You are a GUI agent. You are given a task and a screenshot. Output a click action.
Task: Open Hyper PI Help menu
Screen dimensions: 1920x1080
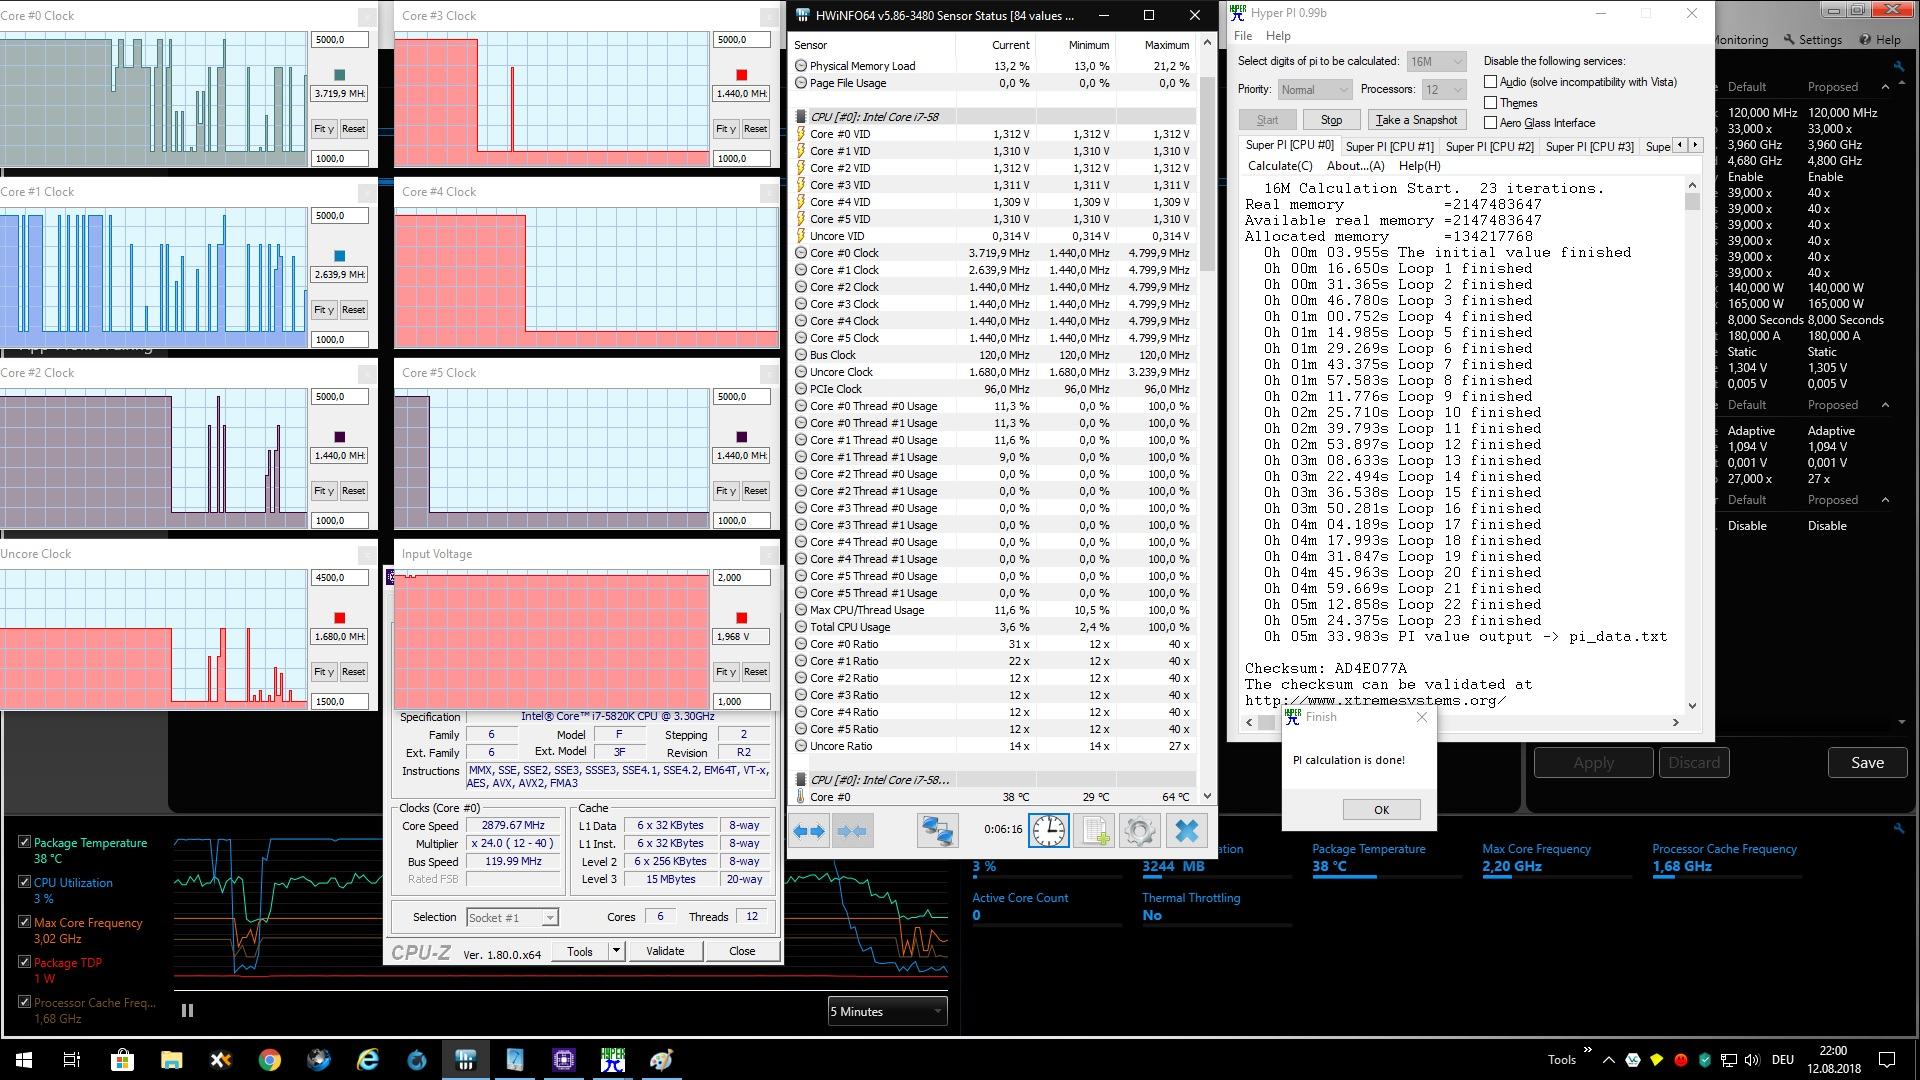point(1278,36)
